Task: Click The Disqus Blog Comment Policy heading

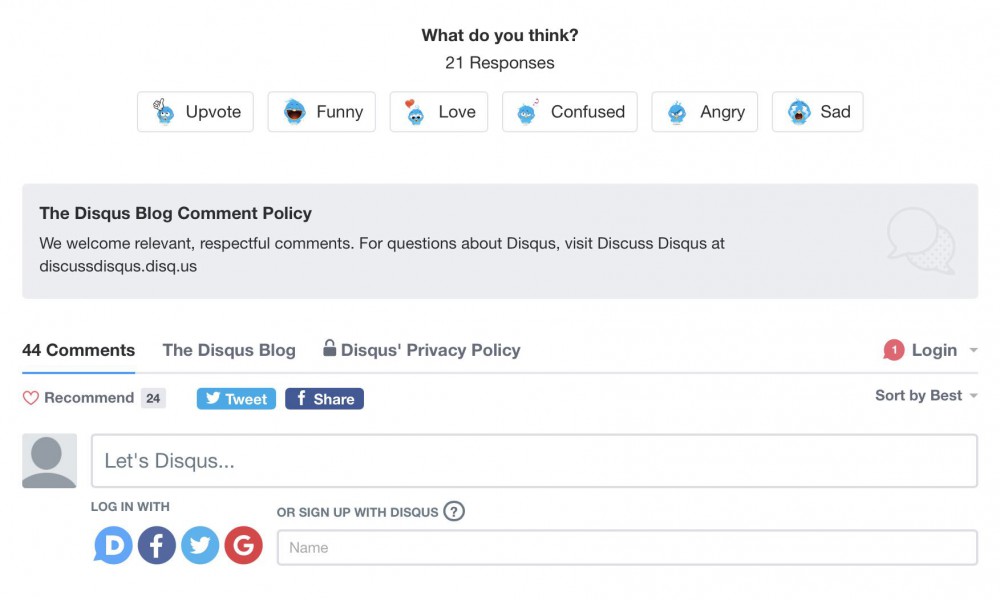Action: click(x=175, y=213)
